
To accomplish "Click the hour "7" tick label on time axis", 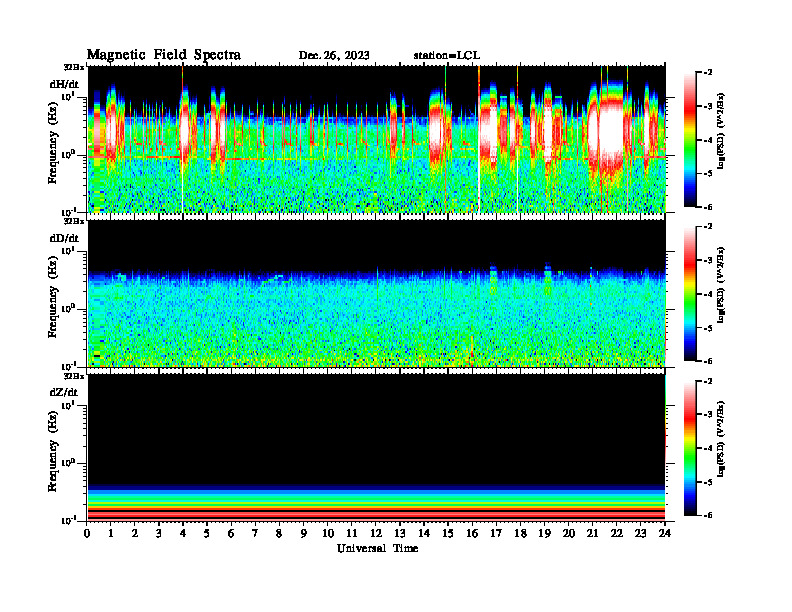I will click(256, 534).
